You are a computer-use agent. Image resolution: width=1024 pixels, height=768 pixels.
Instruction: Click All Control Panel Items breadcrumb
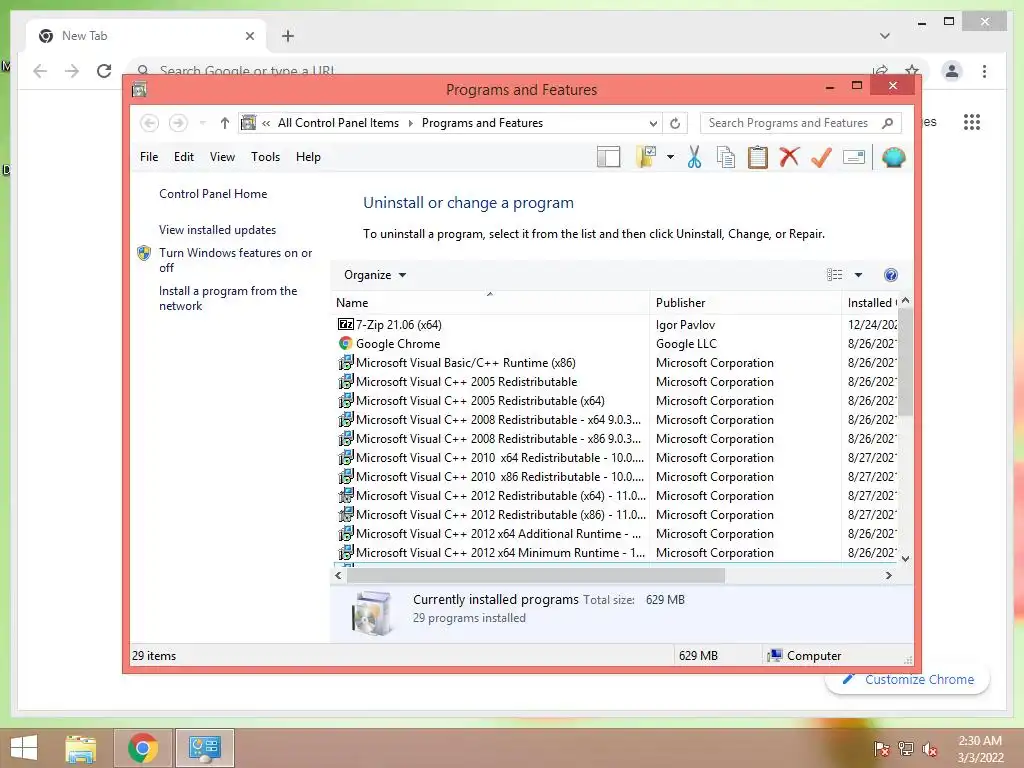pos(338,123)
